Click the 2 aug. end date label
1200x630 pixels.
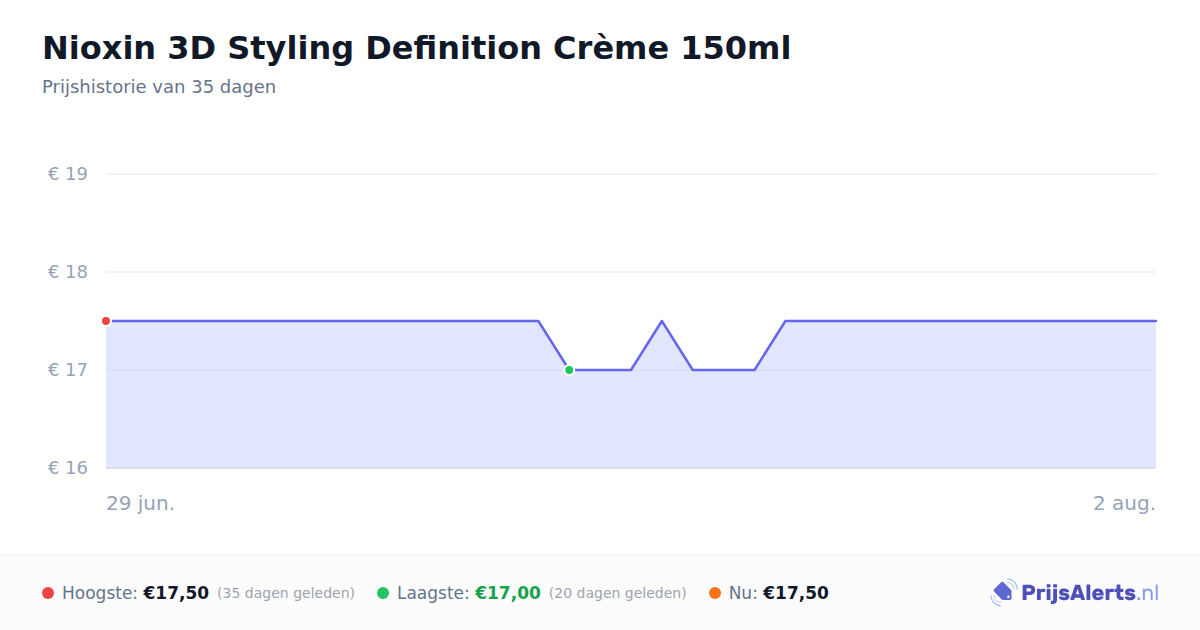click(x=1124, y=503)
